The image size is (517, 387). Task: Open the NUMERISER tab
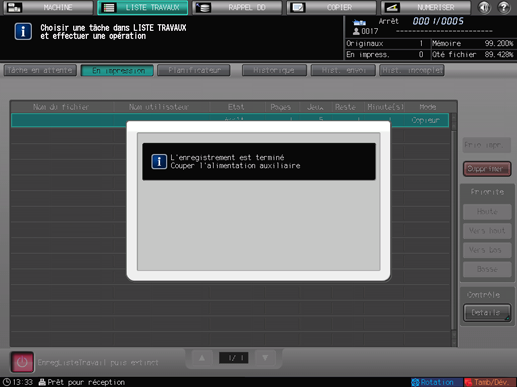[426, 7]
